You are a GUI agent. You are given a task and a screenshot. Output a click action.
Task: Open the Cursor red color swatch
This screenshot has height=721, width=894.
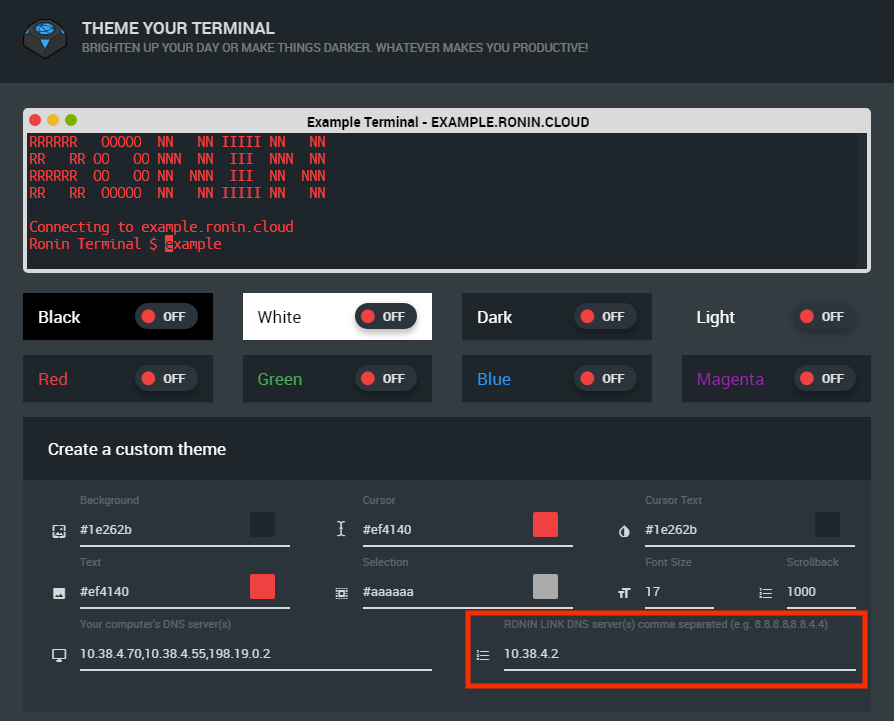click(545, 524)
